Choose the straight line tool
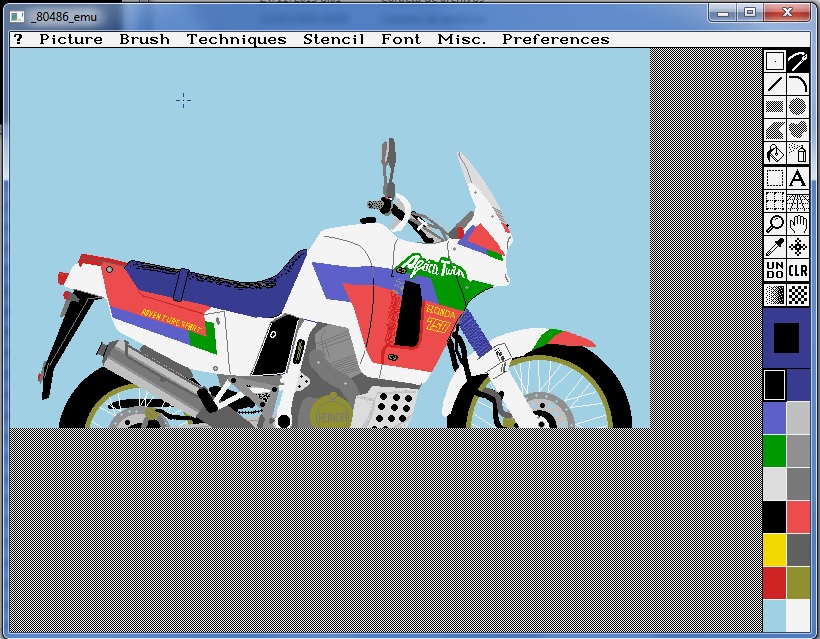Image resolution: width=820 pixels, height=639 pixels. (x=775, y=84)
